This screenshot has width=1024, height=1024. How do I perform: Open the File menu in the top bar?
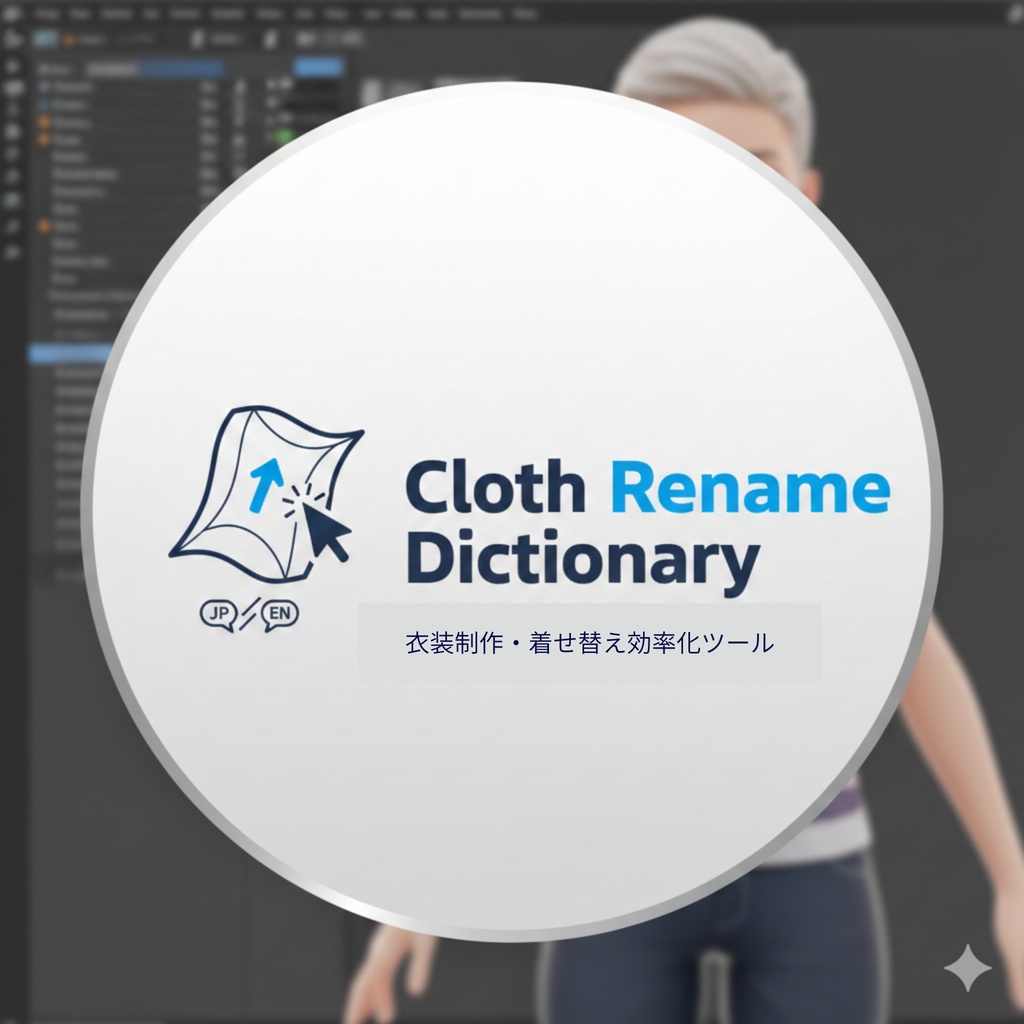pyautogui.click(x=46, y=15)
